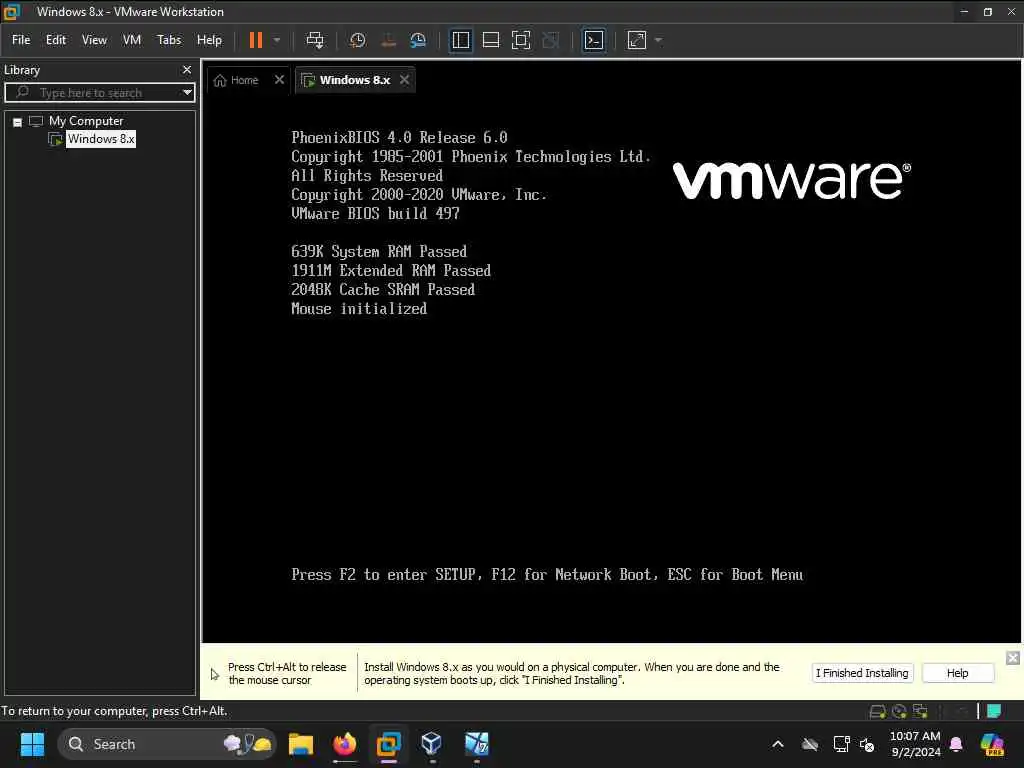Click the I Finished Installing button
This screenshot has width=1024, height=768.
862,673
